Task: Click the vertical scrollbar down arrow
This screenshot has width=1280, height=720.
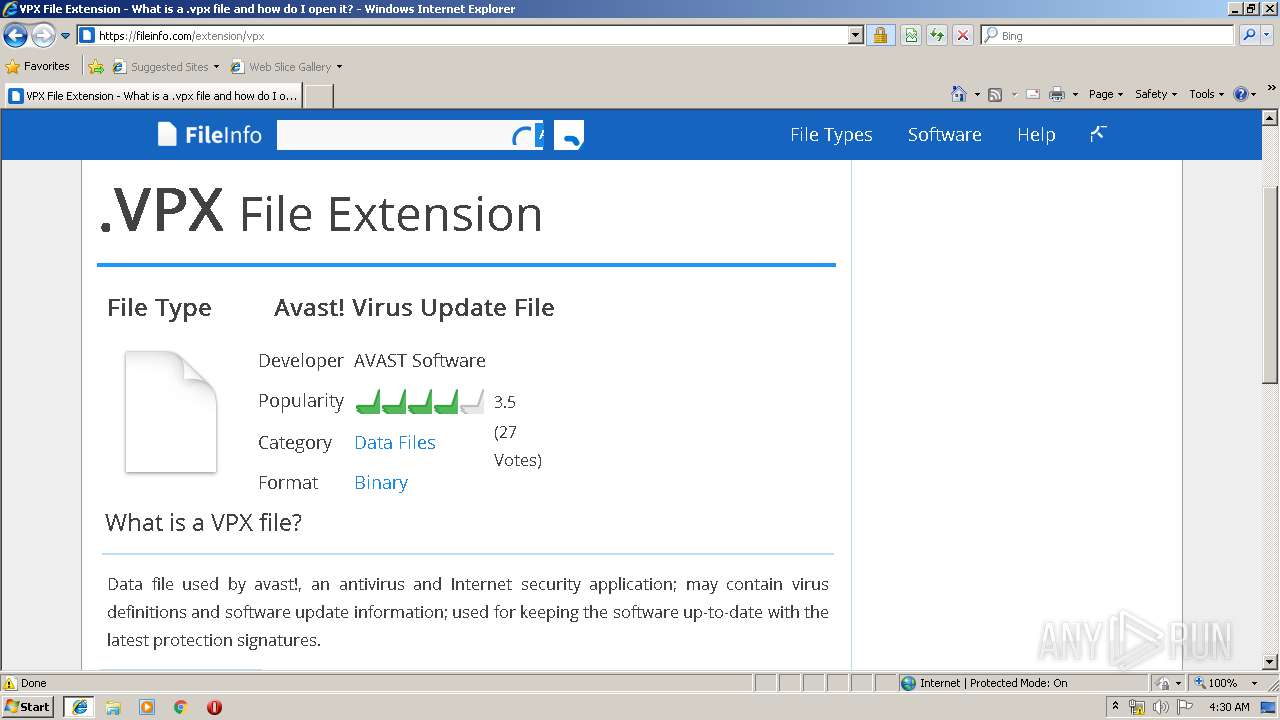Action: 1270,662
